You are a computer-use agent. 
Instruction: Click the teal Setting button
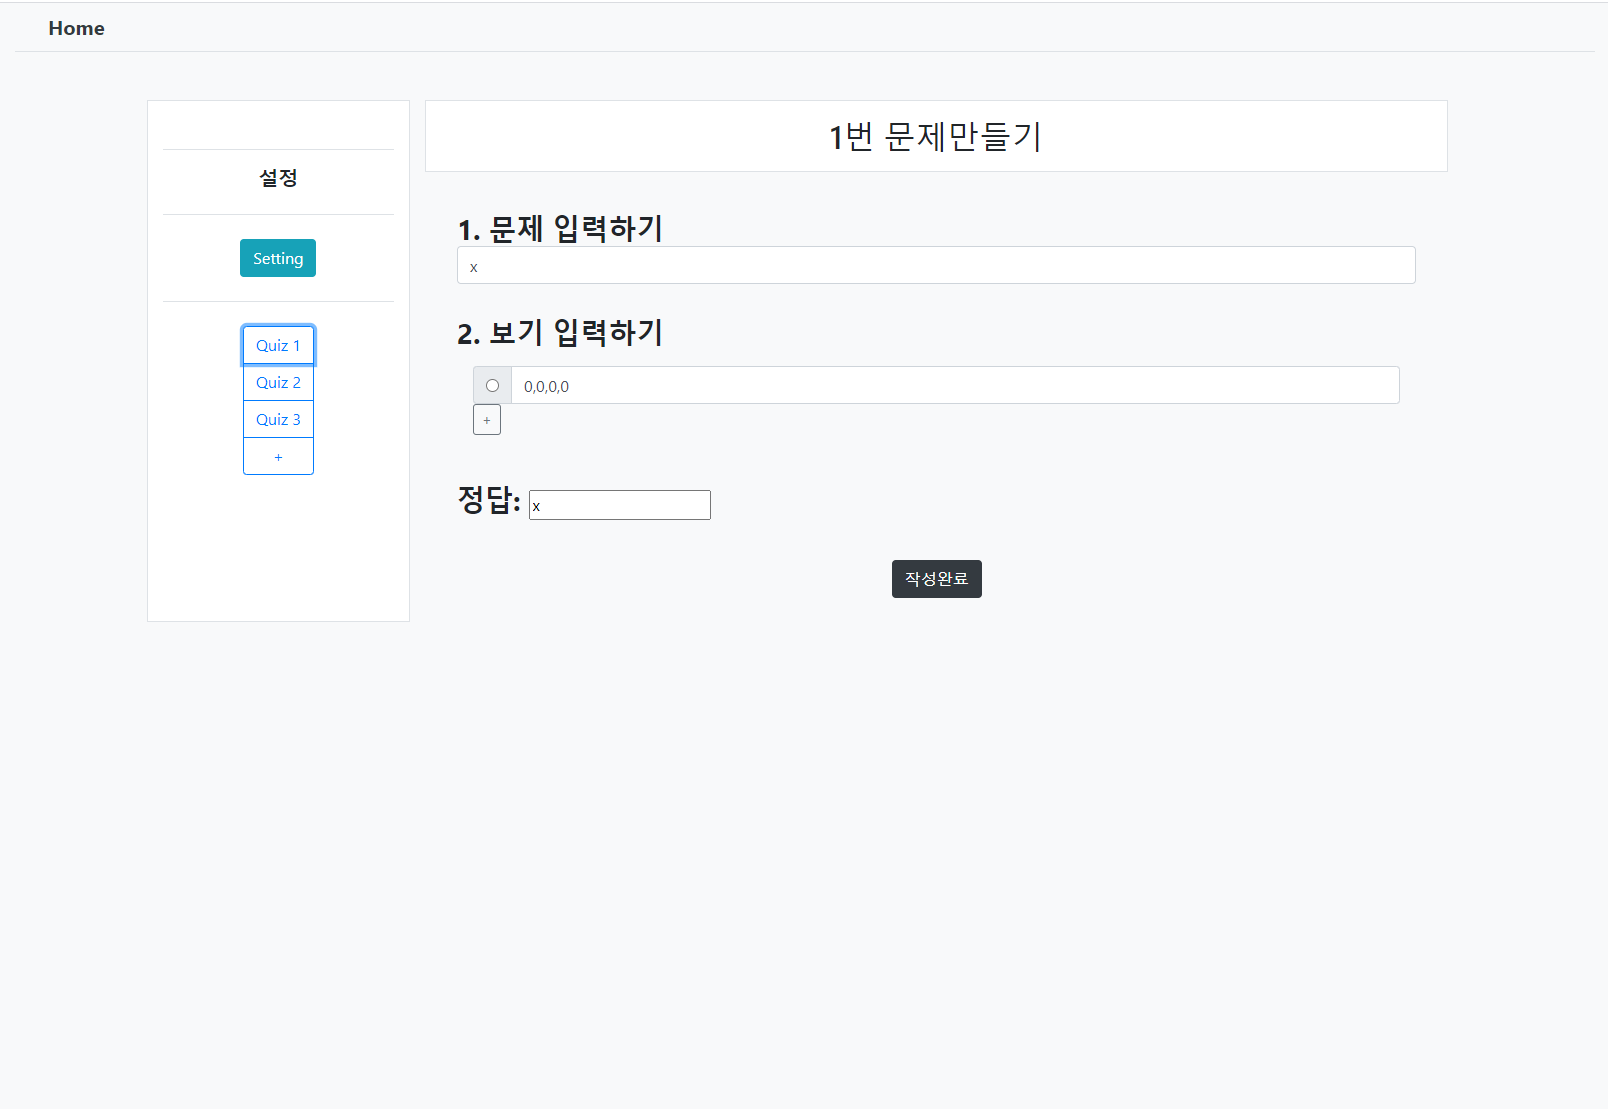278,258
